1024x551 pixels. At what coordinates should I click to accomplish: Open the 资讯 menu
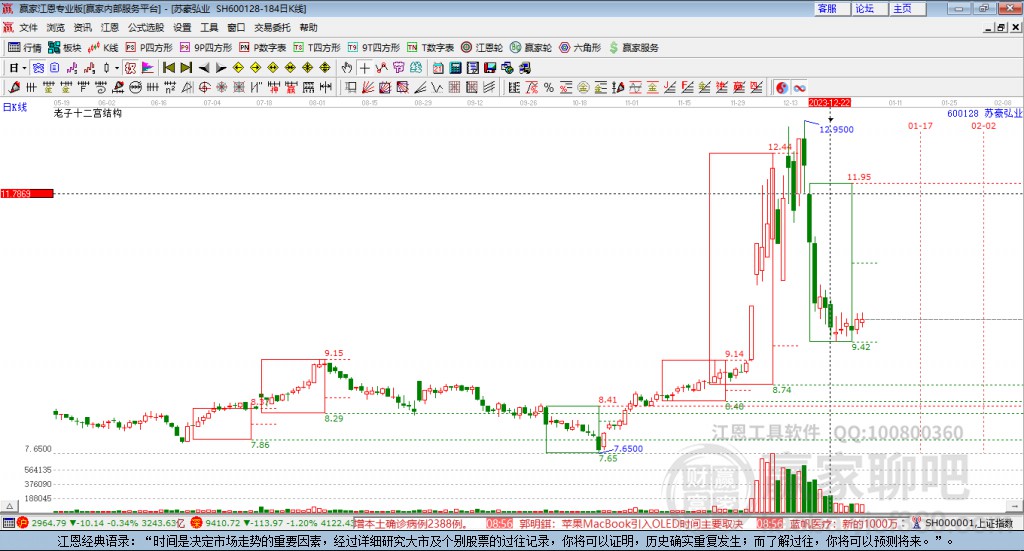(x=82, y=27)
